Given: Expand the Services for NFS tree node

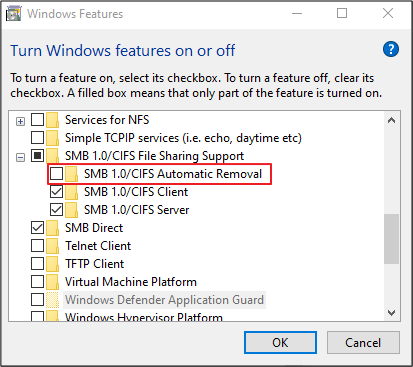Looking at the screenshot, I should [20, 121].
